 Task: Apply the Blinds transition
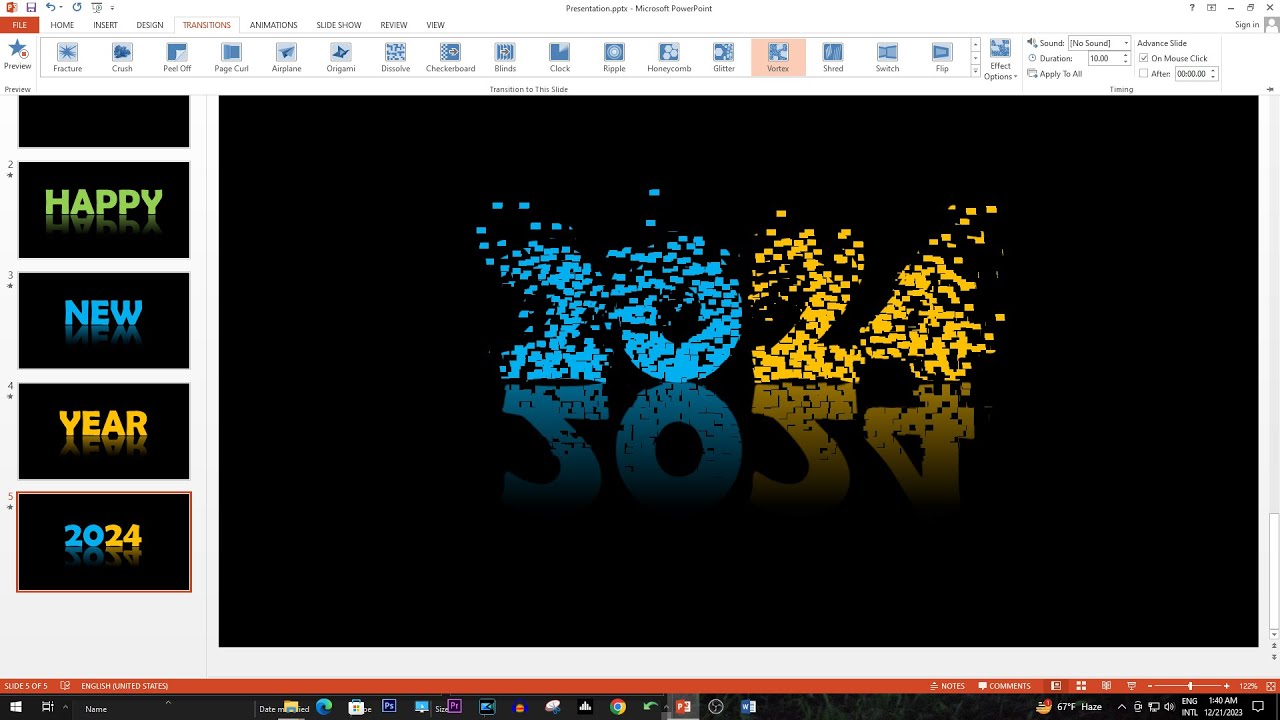tap(505, 57)
